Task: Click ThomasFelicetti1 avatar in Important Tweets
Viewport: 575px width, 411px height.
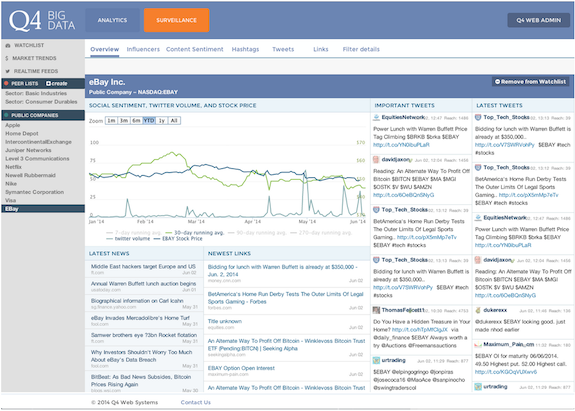Action: [x=376, y=310]
